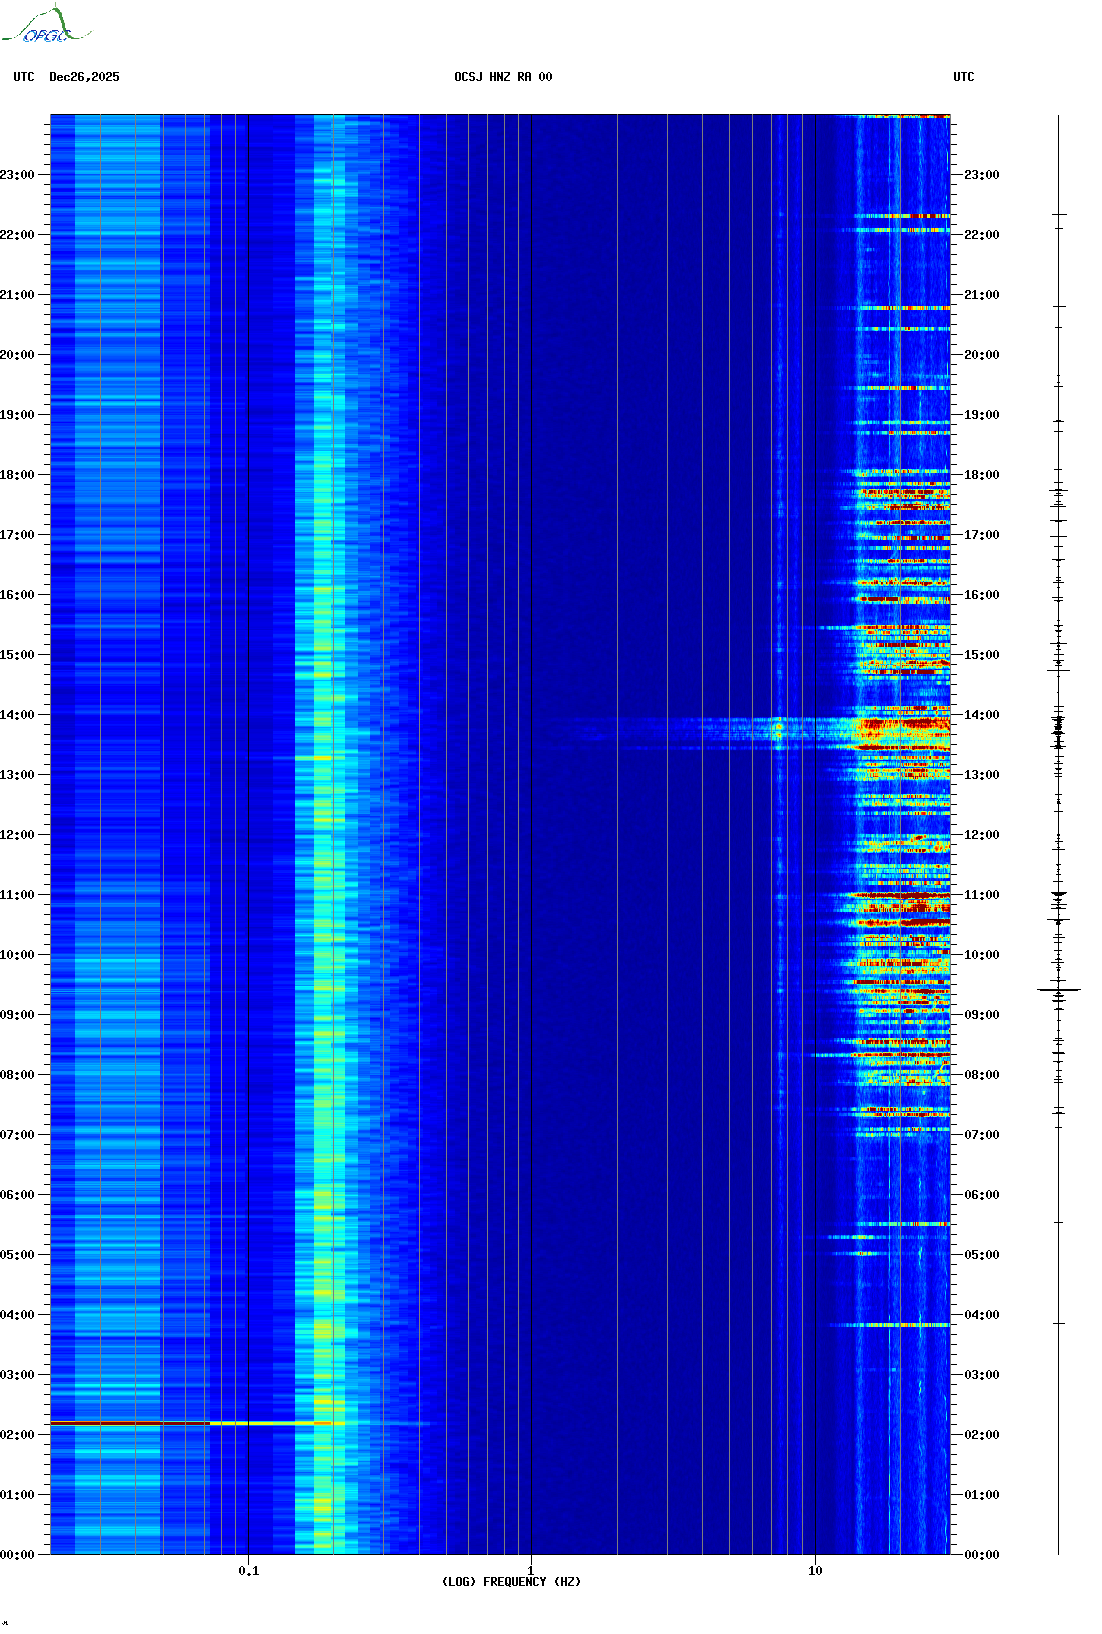Click the left-axis 23:00 time label
1102x1634 pixels.
[x=17, y=175]
